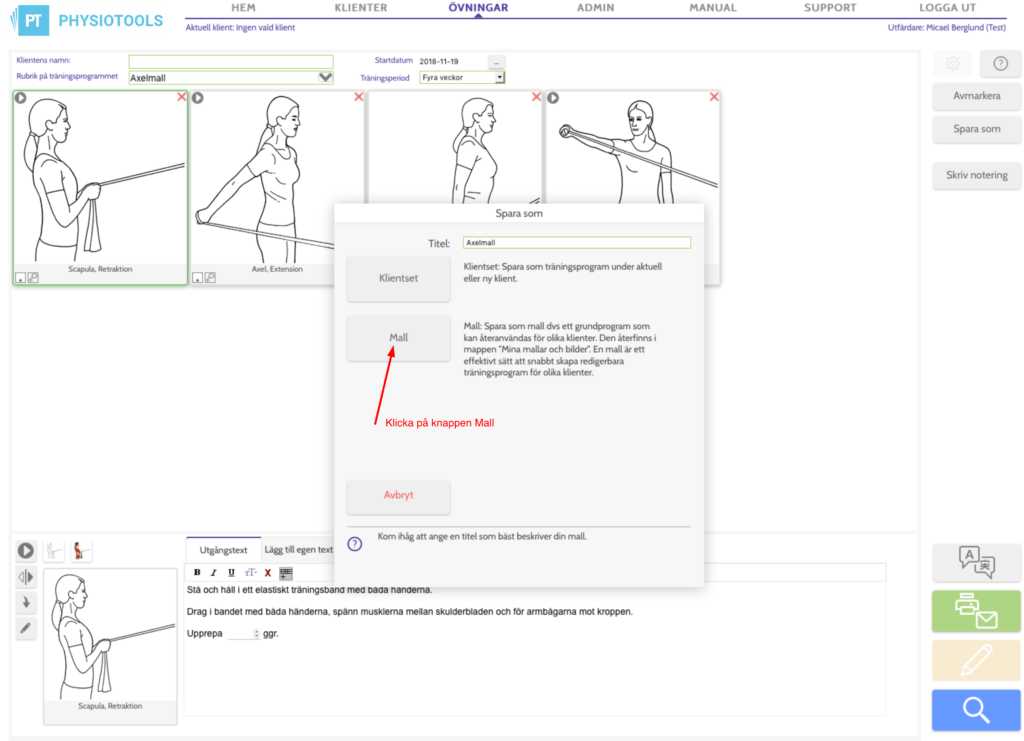
Task: Select the color photo image style icon
Action: (x=80, y=551)
